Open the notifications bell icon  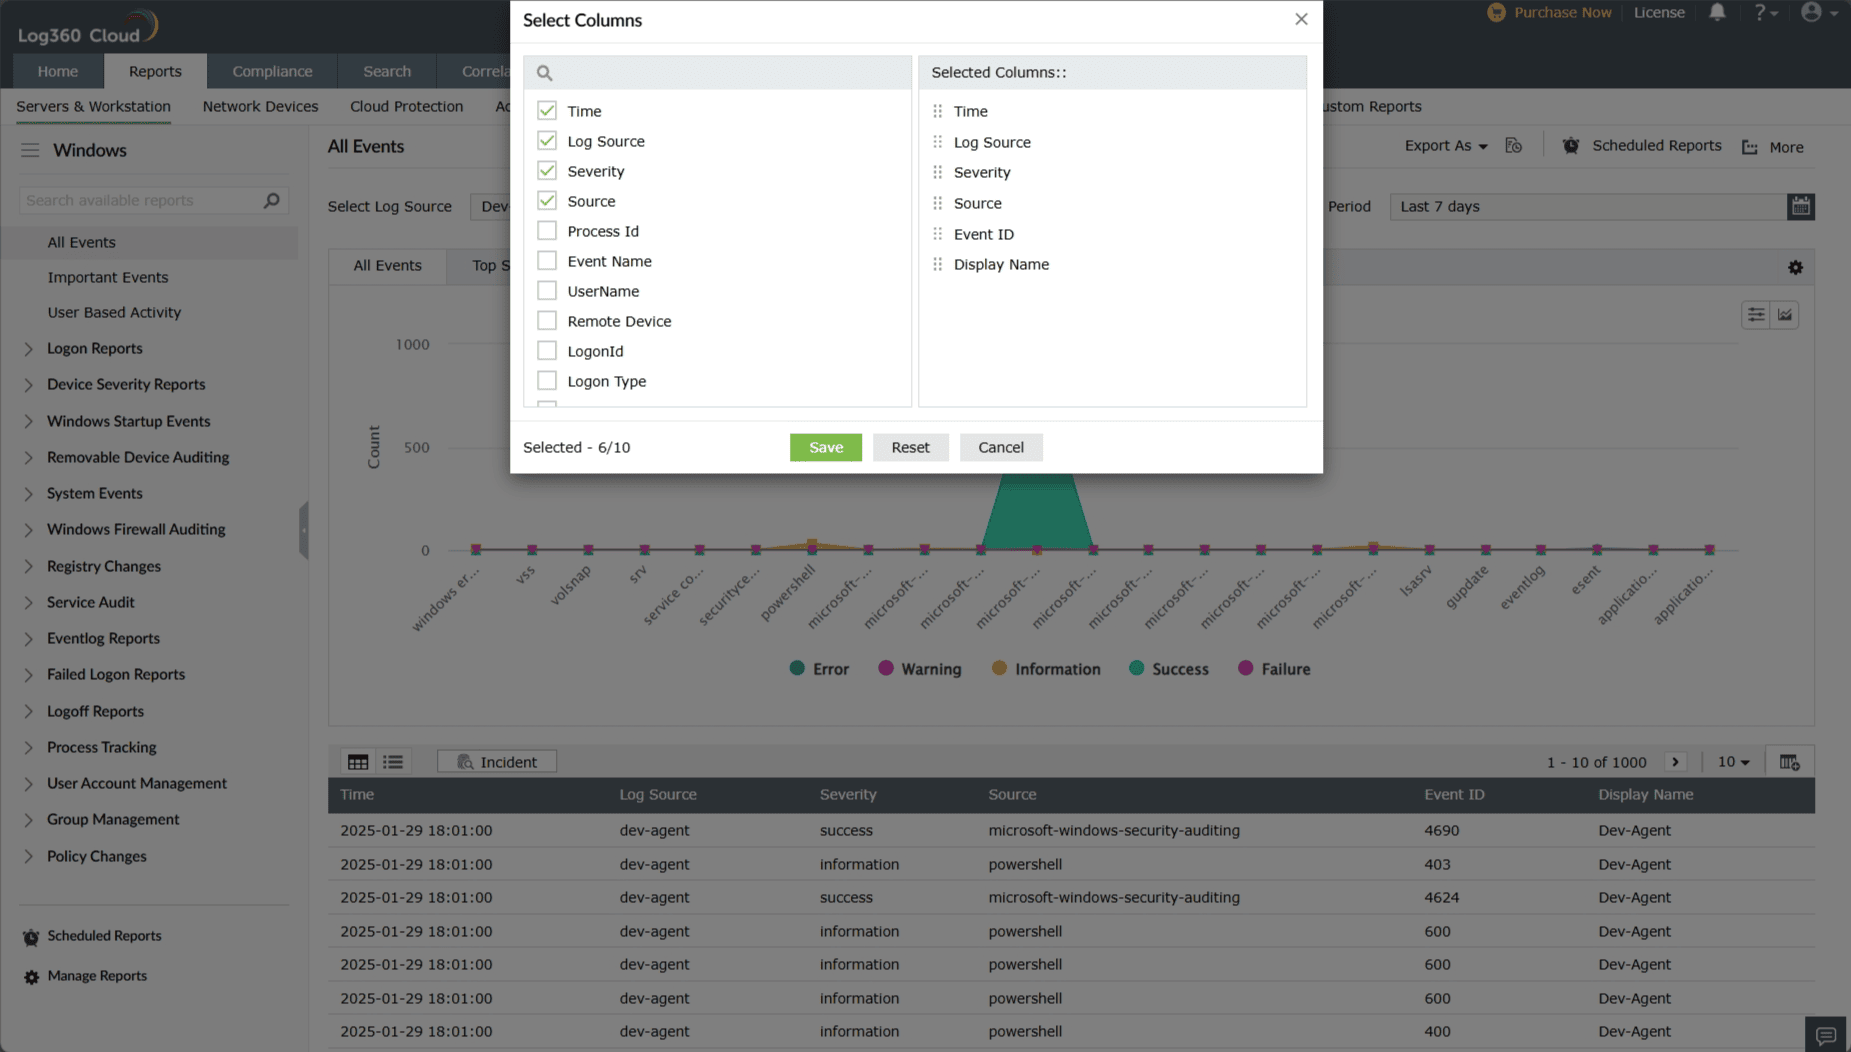pyautogui.click(x=1717, y=12)
